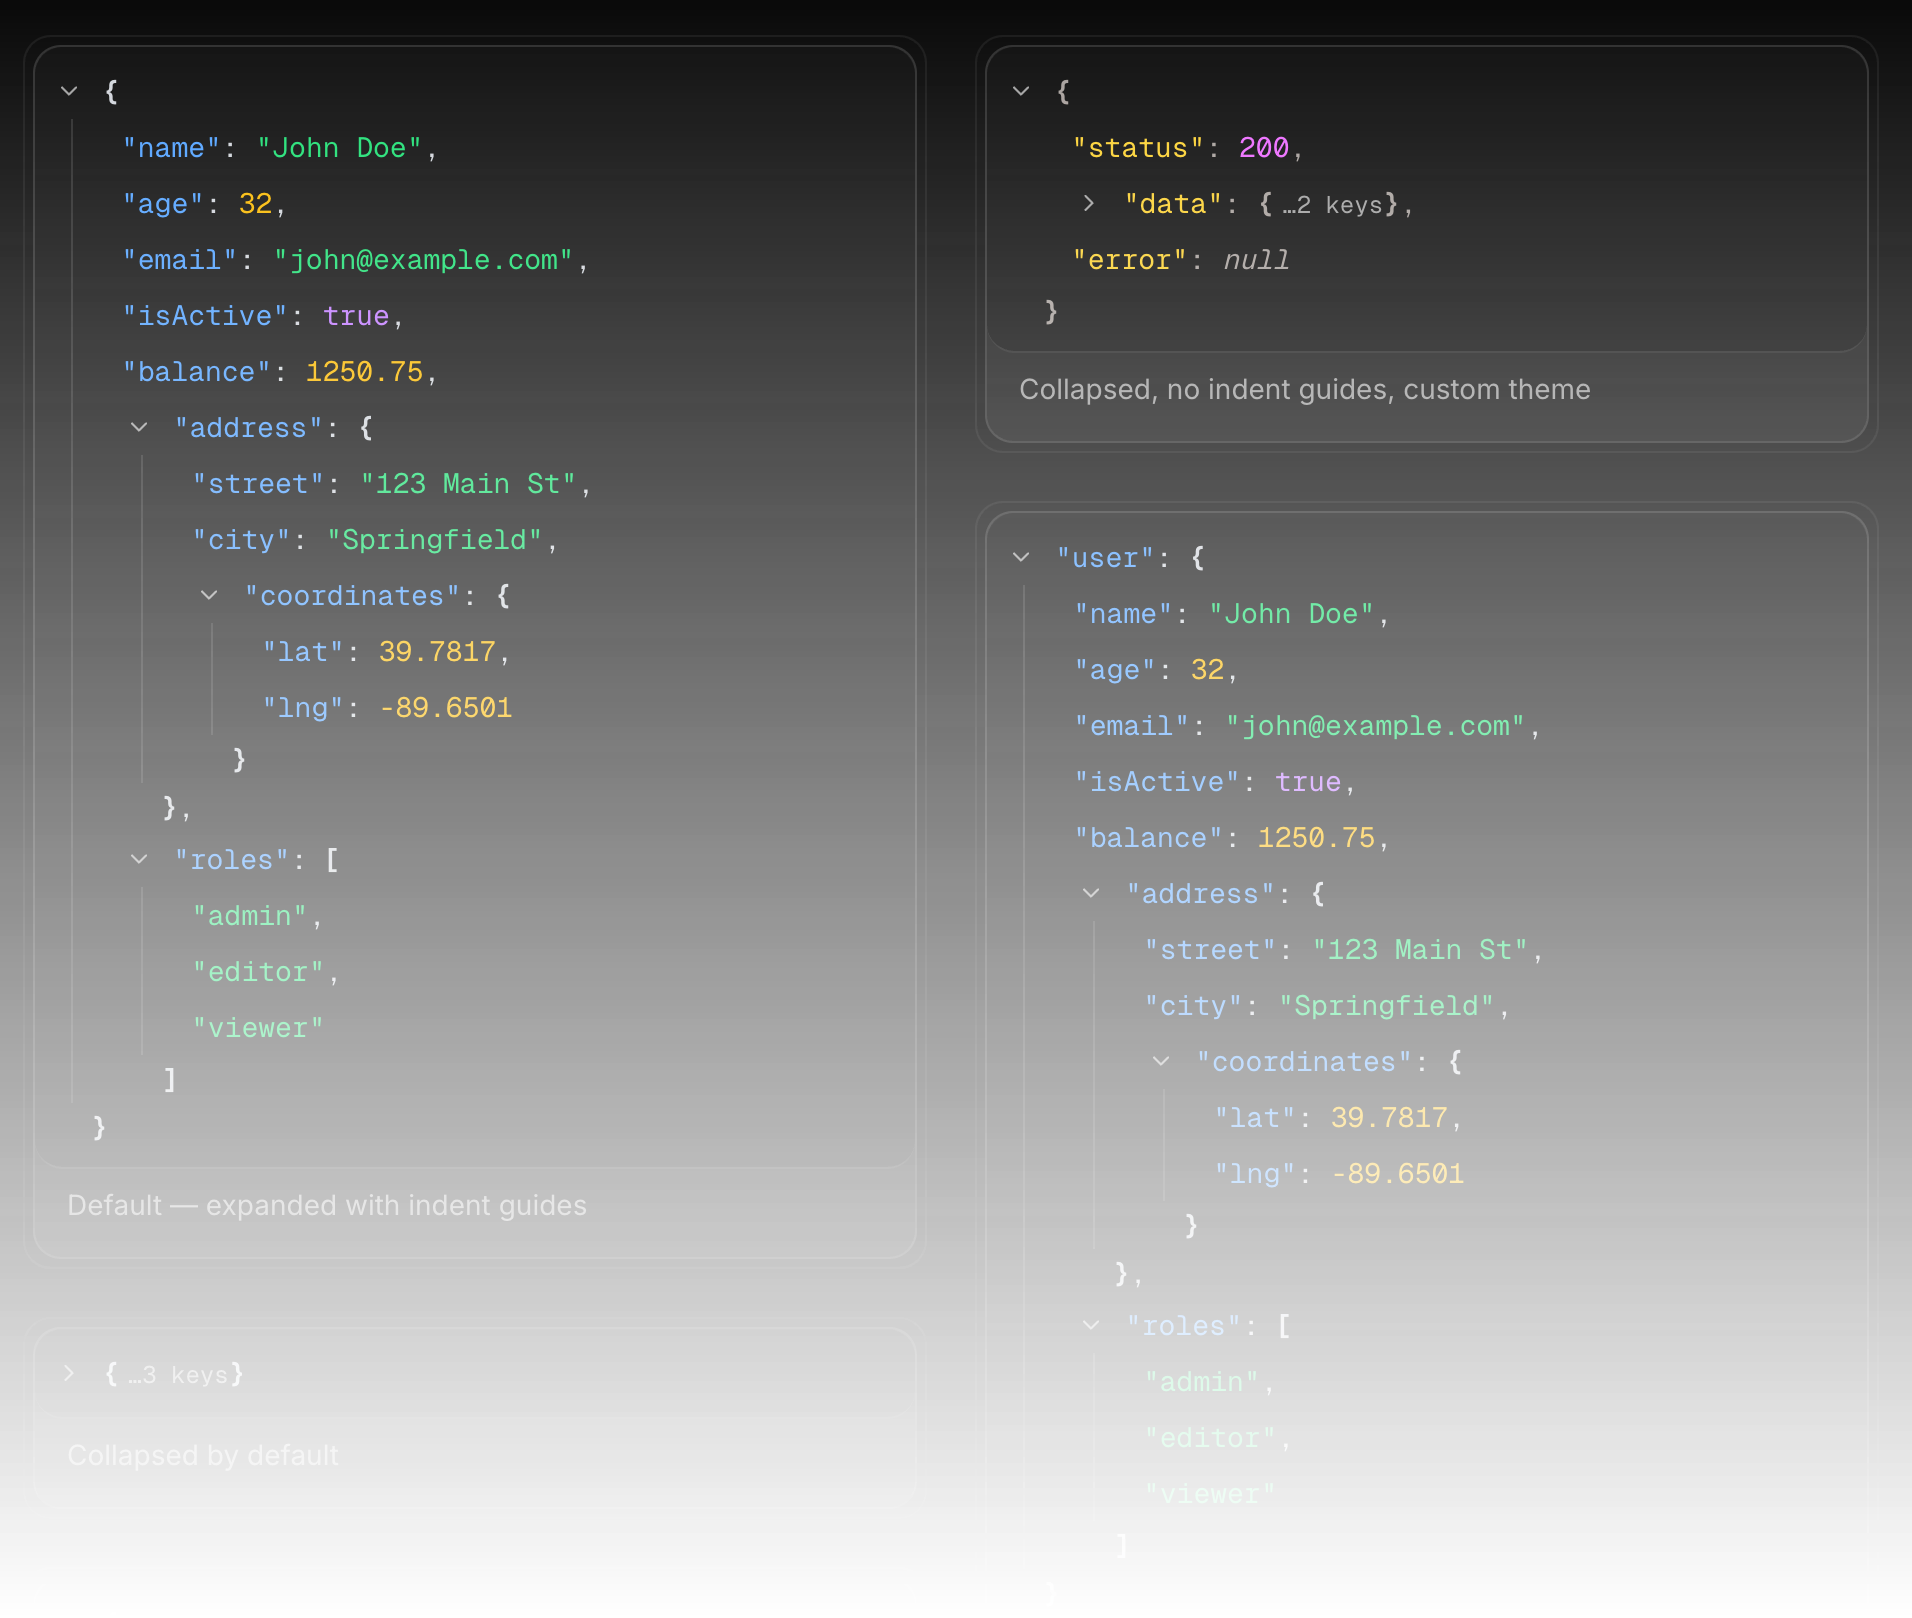Click the -89.6501 lng value in the left viewer
1912x1618 pixels.
[446, 708]
